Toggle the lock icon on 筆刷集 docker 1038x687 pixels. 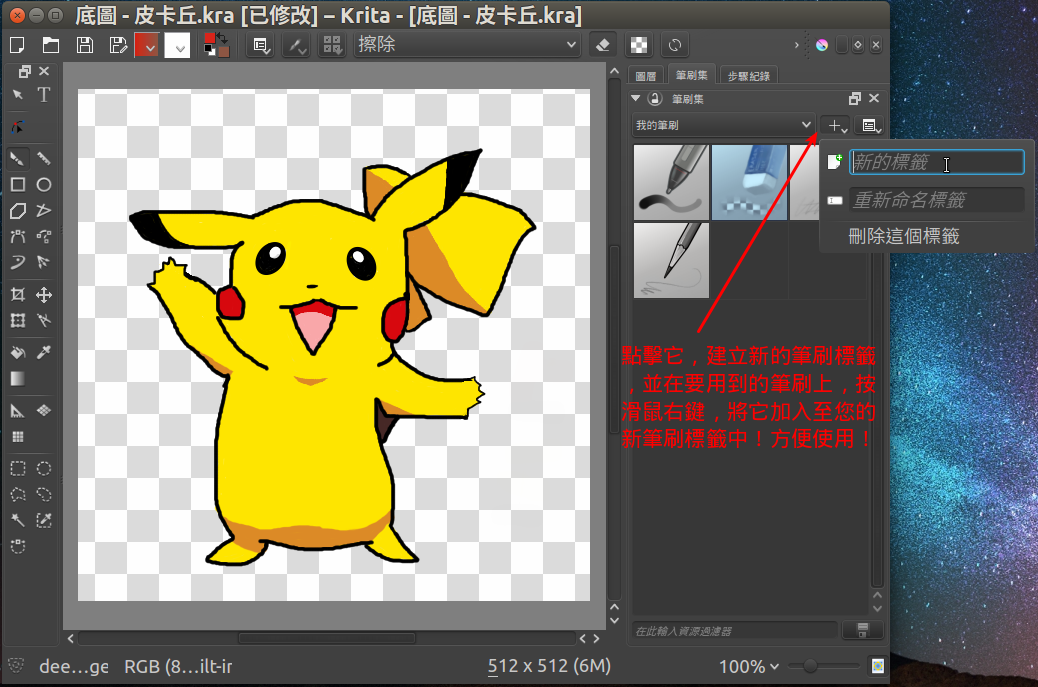[655, 99]
